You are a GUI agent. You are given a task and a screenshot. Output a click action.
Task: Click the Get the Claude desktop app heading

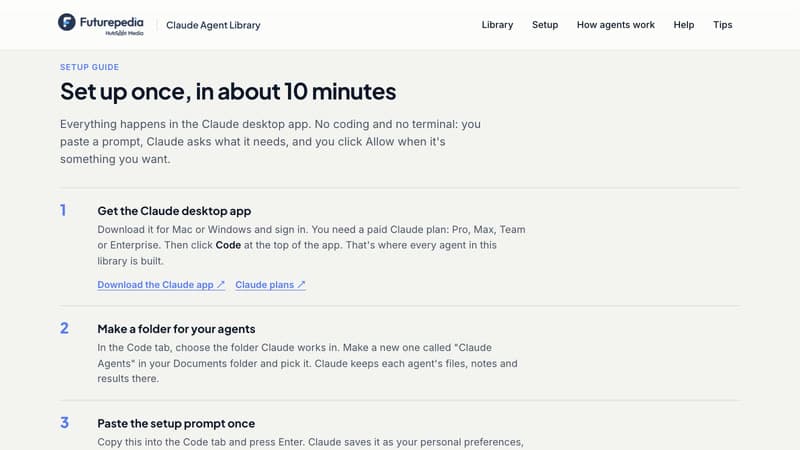[x=174, y=211]
